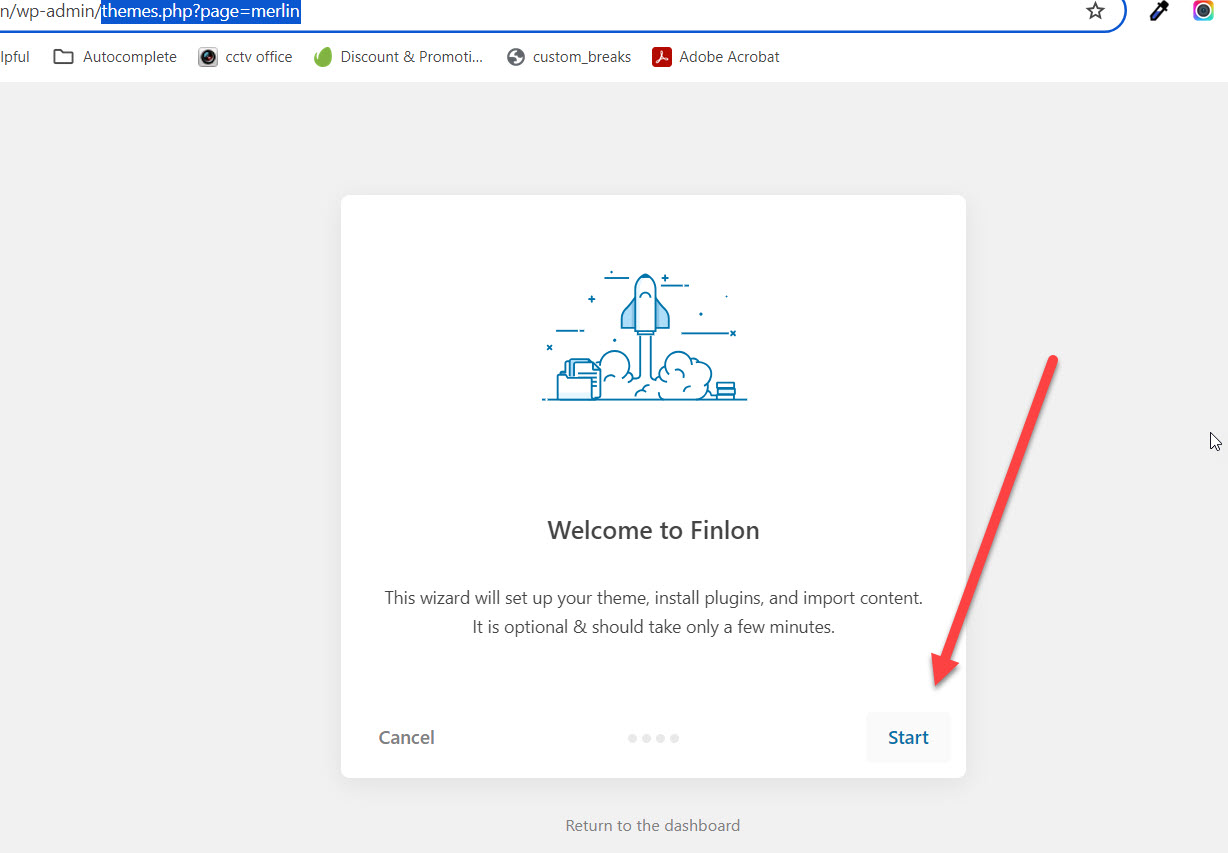The image size is (1228, 853).
Task: Click the colorful circular extension icon
Action: (x=1203, y=11)
